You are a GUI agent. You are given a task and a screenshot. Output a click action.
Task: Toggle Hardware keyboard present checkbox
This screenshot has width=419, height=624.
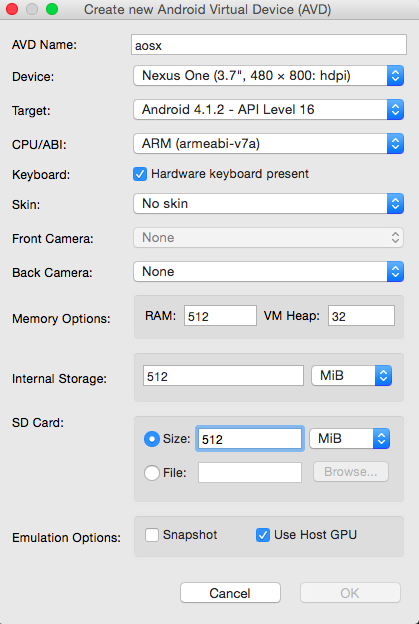point(140,174)
